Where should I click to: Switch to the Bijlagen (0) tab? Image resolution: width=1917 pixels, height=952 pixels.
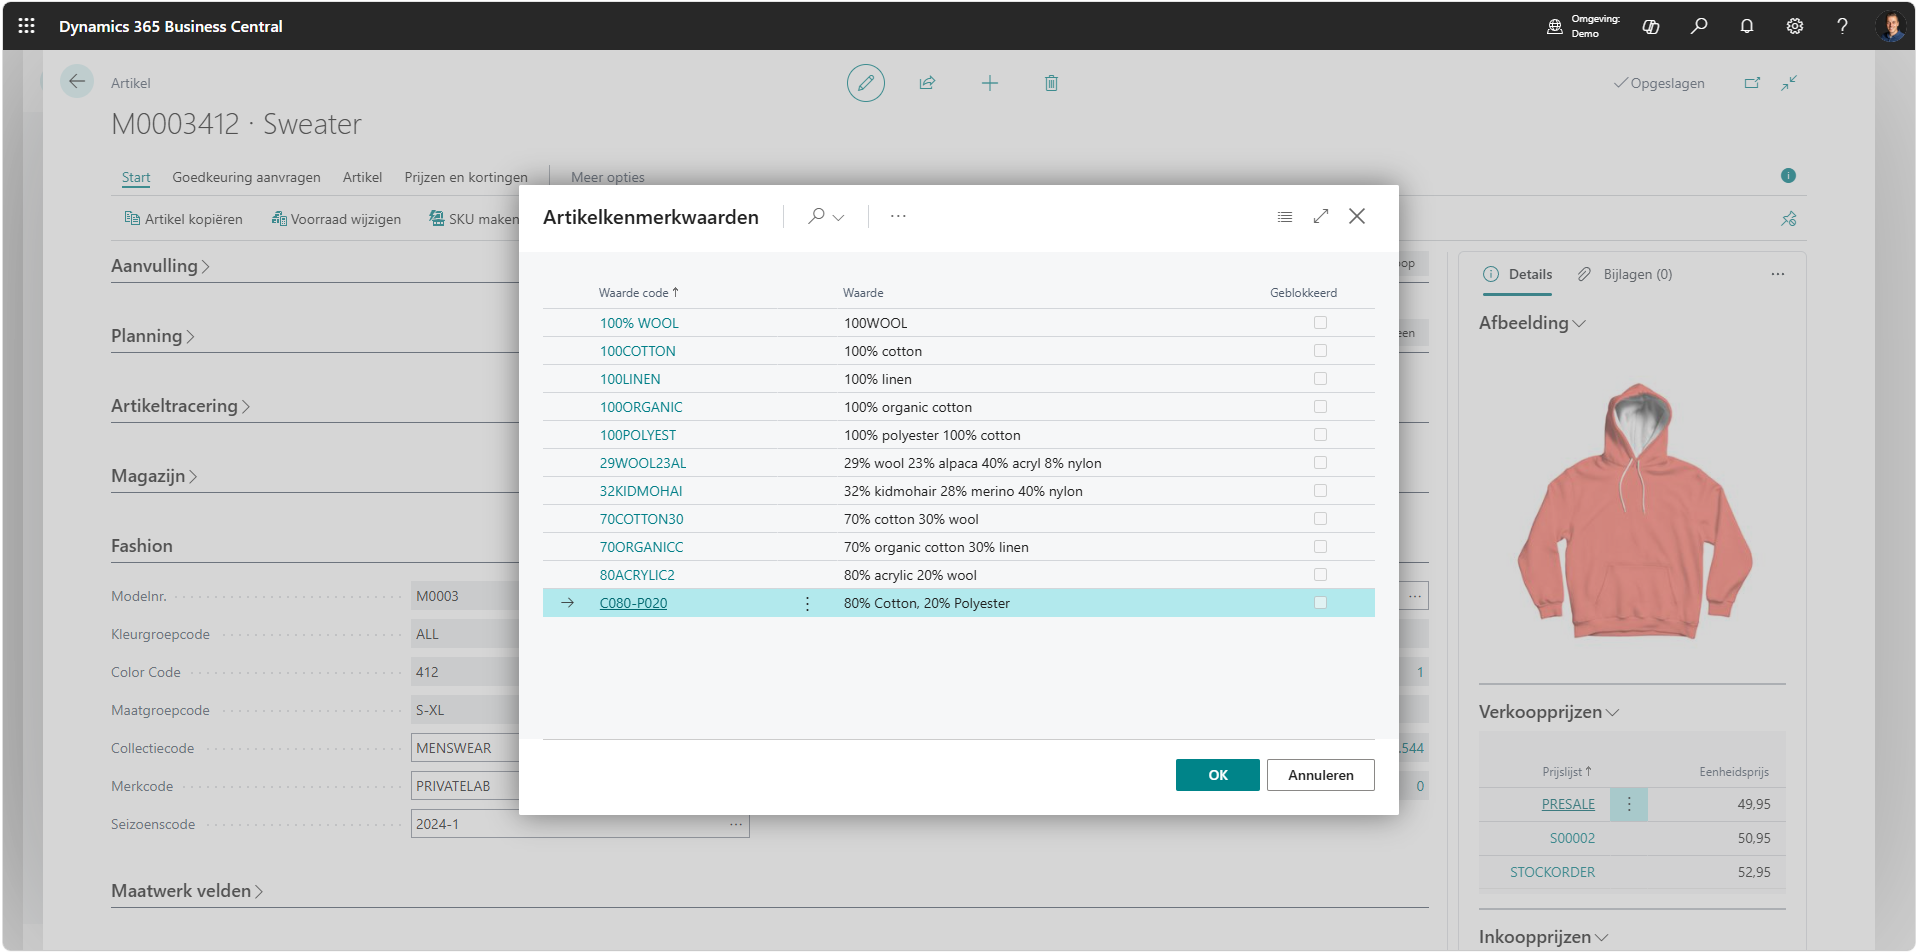[x=1625, y=274]
